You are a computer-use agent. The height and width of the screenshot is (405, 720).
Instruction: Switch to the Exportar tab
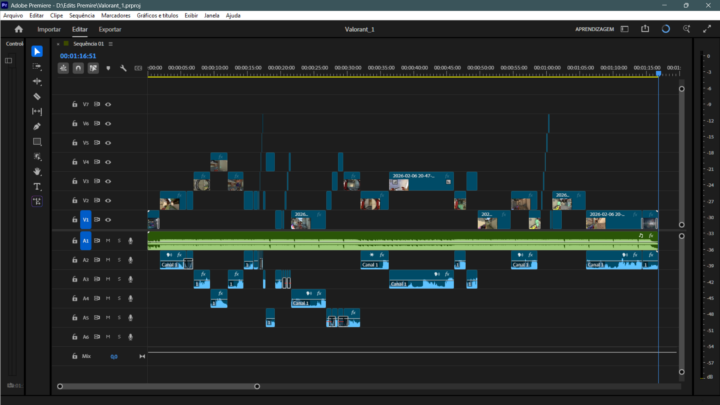[110, 29]
